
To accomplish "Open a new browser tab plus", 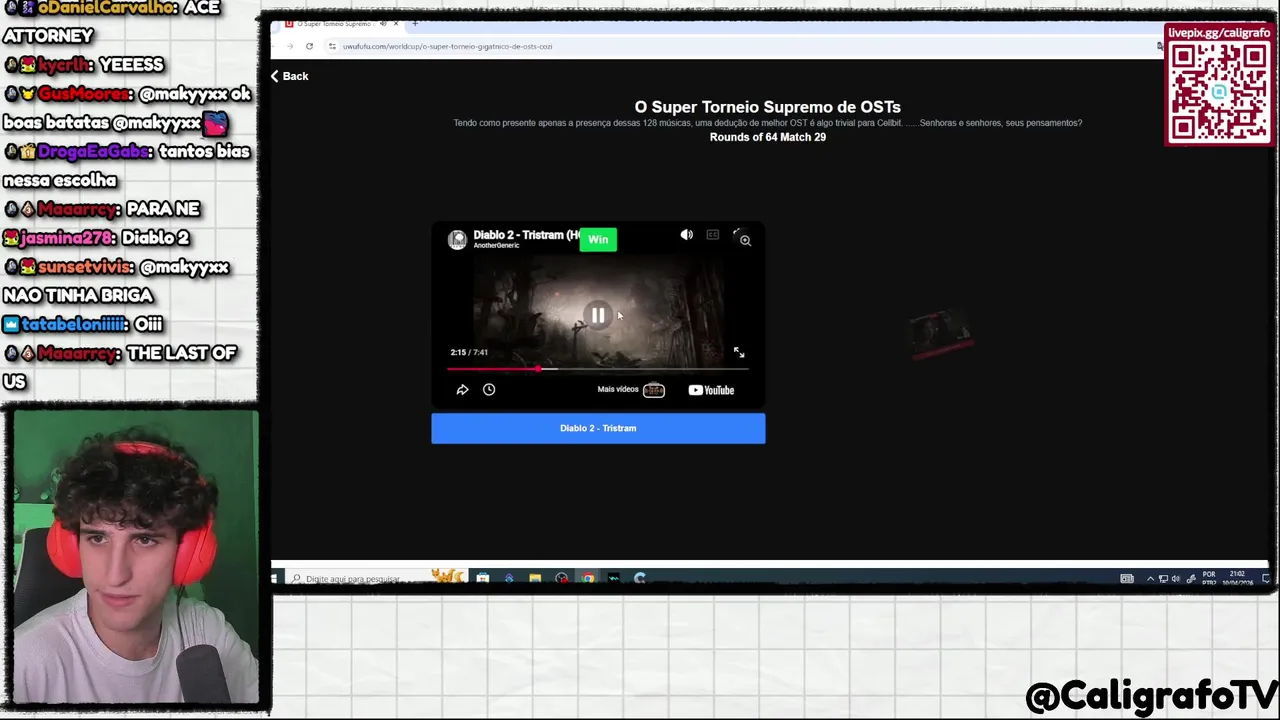I will click(415, 23).
